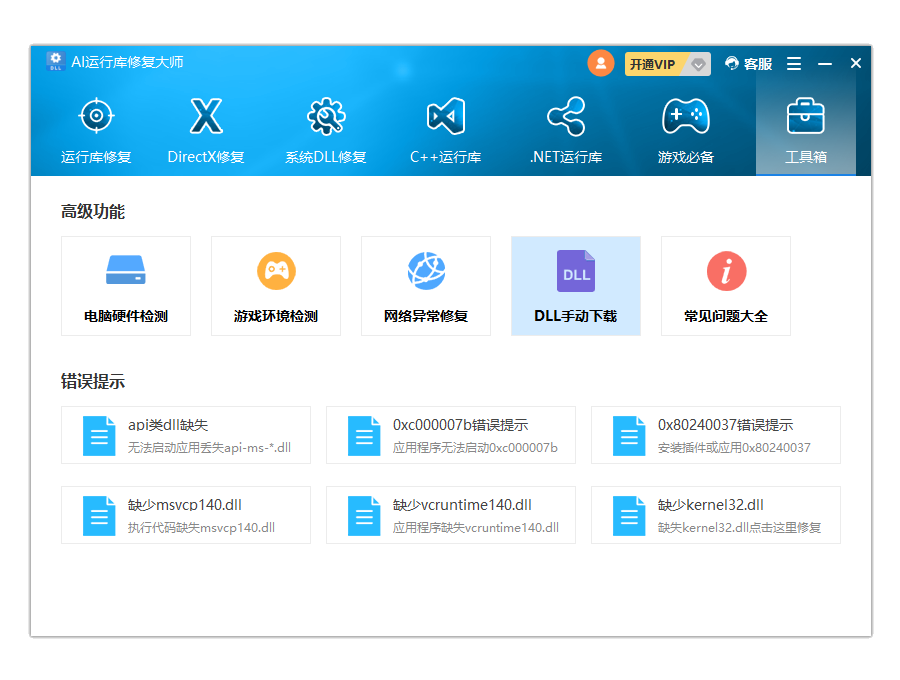This screenshot has width=900, height=680.
Task: Open 系统DLL修复 gear wrench icon
Action: tap(326, 117)
